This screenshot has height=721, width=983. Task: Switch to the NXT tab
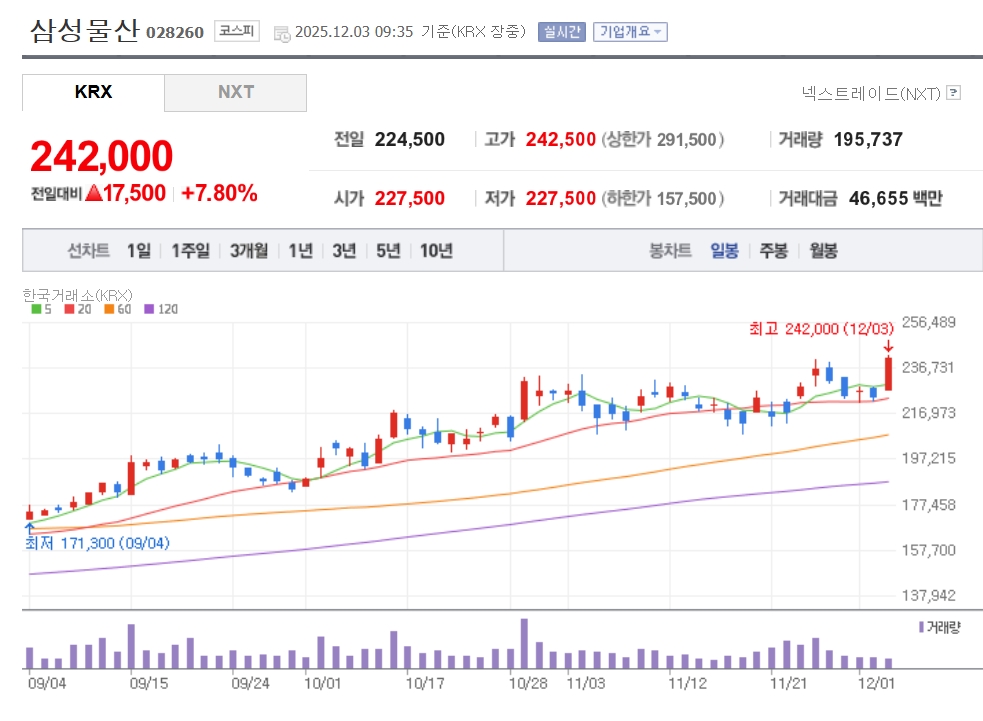point(236,92)
